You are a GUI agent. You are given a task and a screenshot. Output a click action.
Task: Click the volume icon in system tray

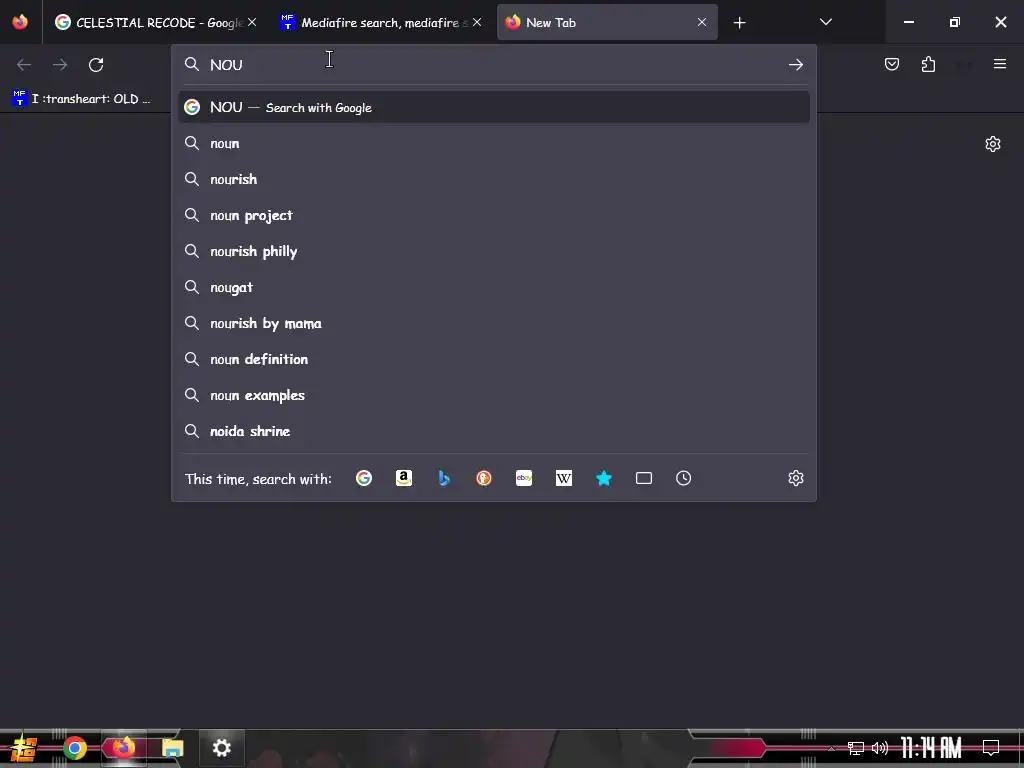click(880, 748)
